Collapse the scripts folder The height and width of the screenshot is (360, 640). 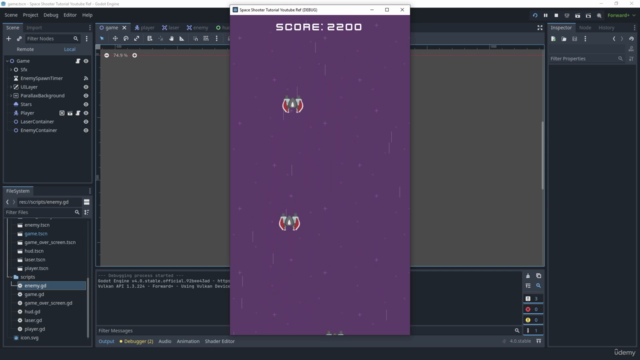10,277
